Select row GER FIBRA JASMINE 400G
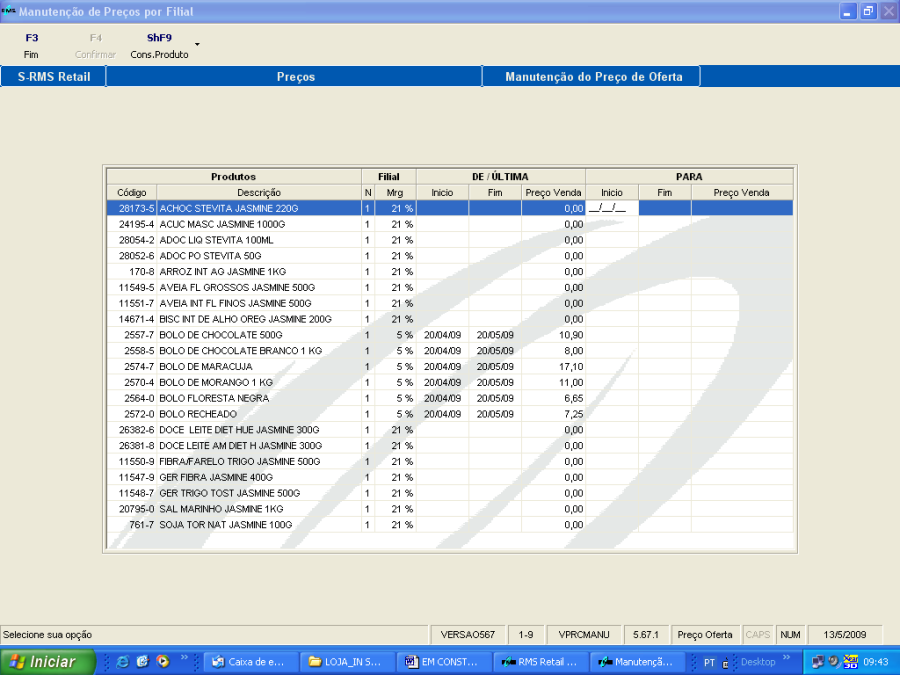The width and height of the screenshot is (900, 675). pyautogui.click(x=449, y=477)
